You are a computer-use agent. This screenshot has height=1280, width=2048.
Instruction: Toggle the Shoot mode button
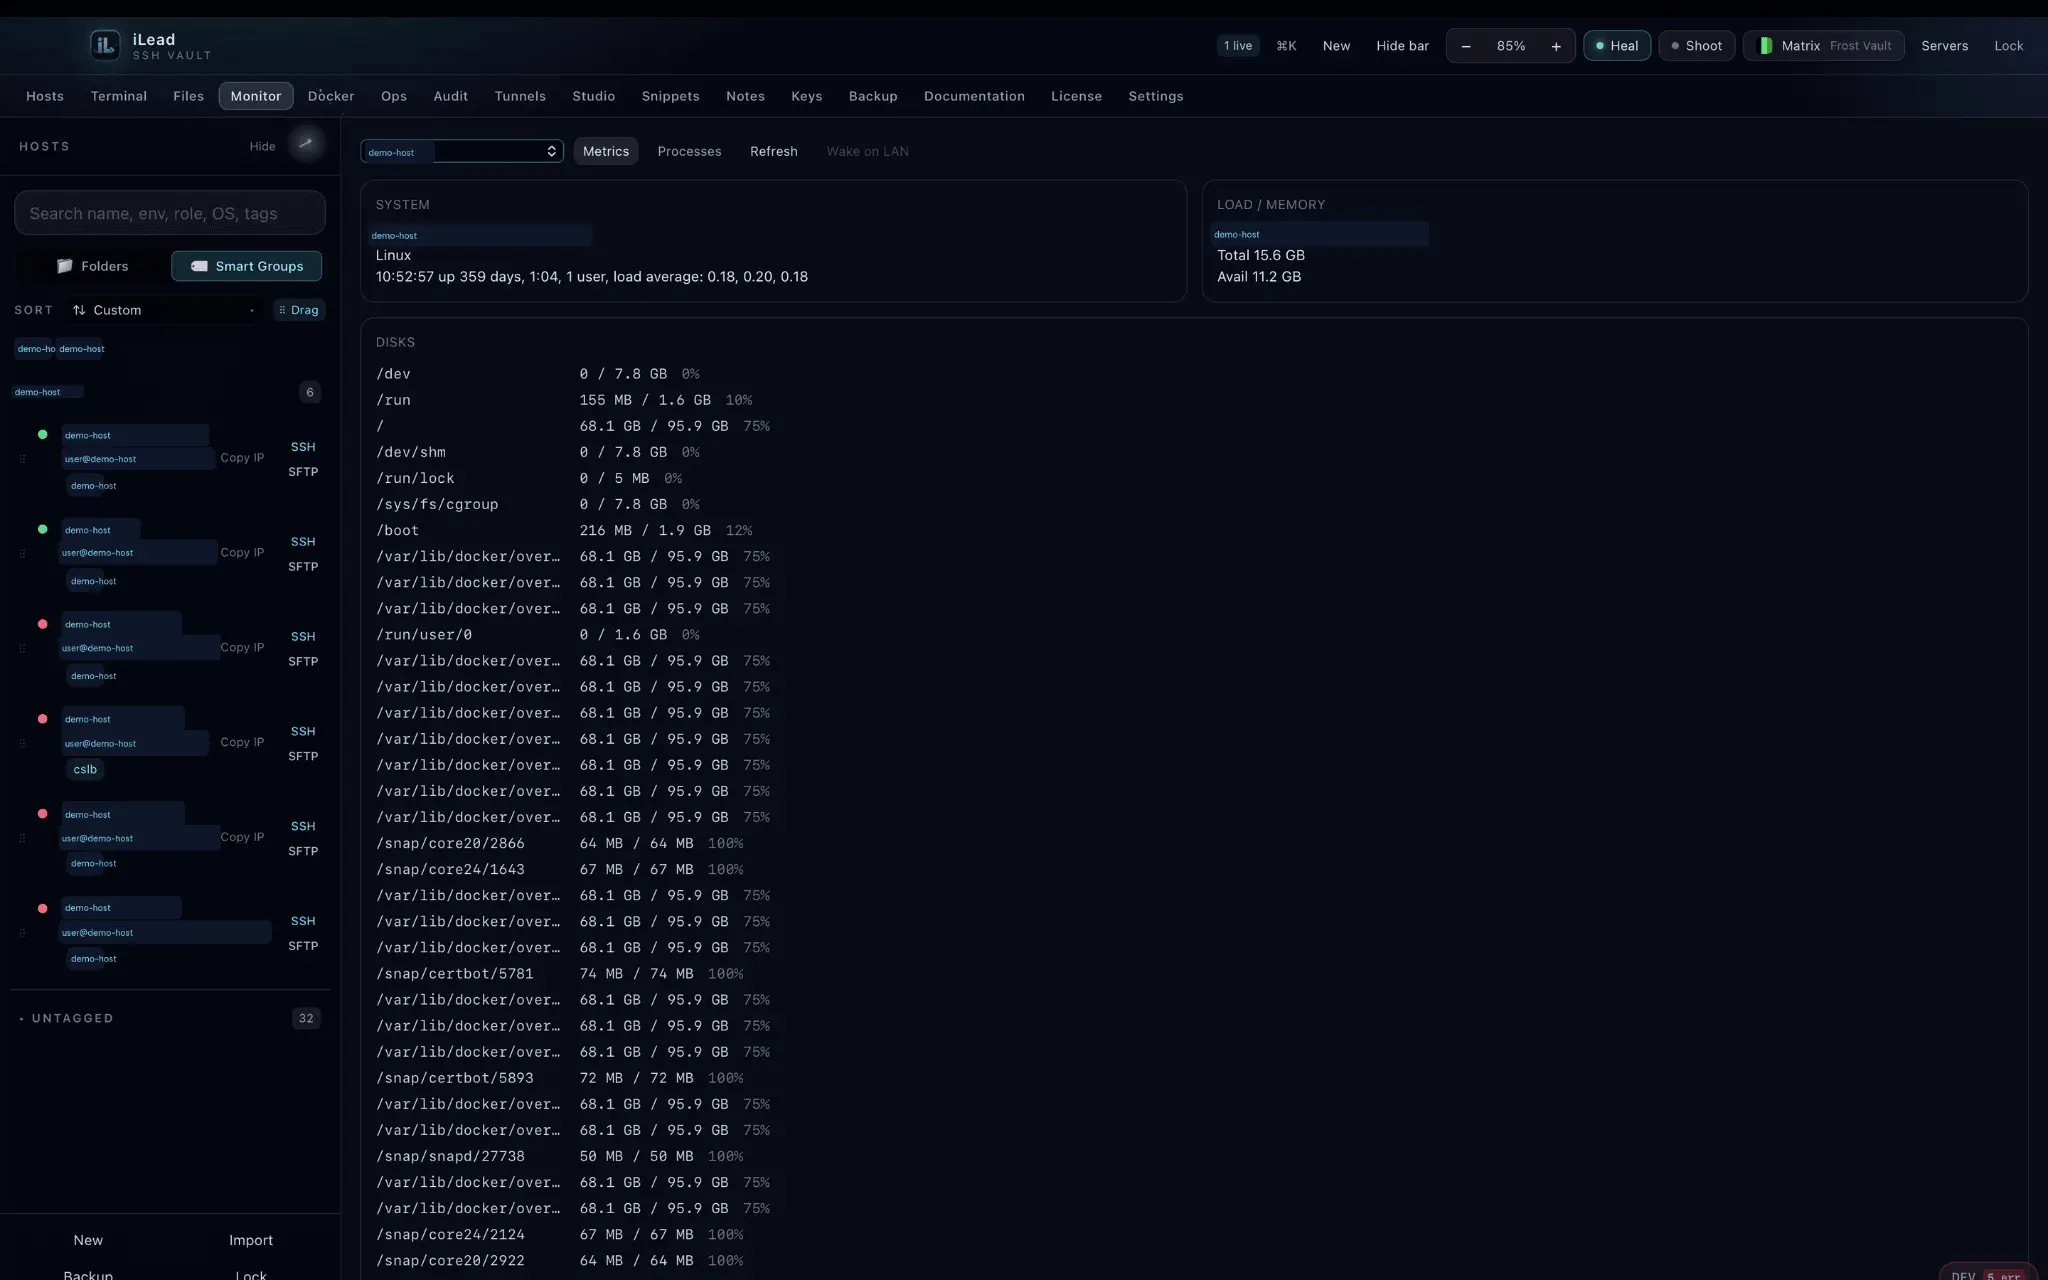point(1697,46)
